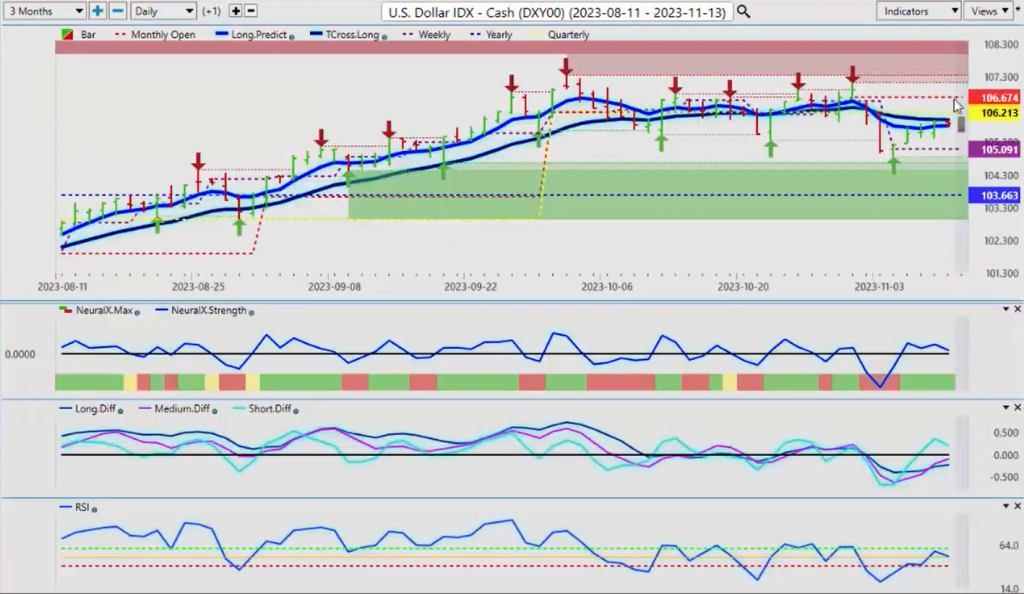Click the Medium.Diff legend label
Viewport: 1024px width, 594px height.
182,409
